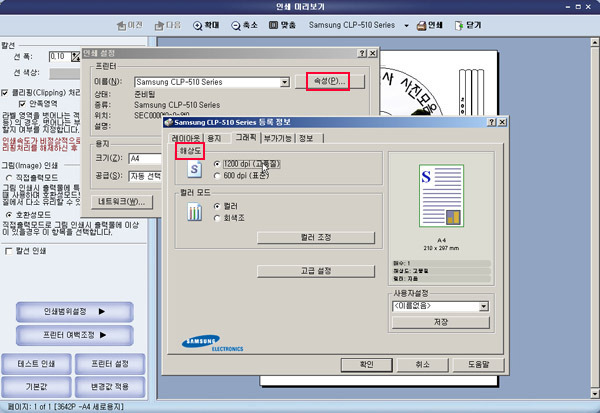
Task: Click the 저장 button
Action: point(441,322)
